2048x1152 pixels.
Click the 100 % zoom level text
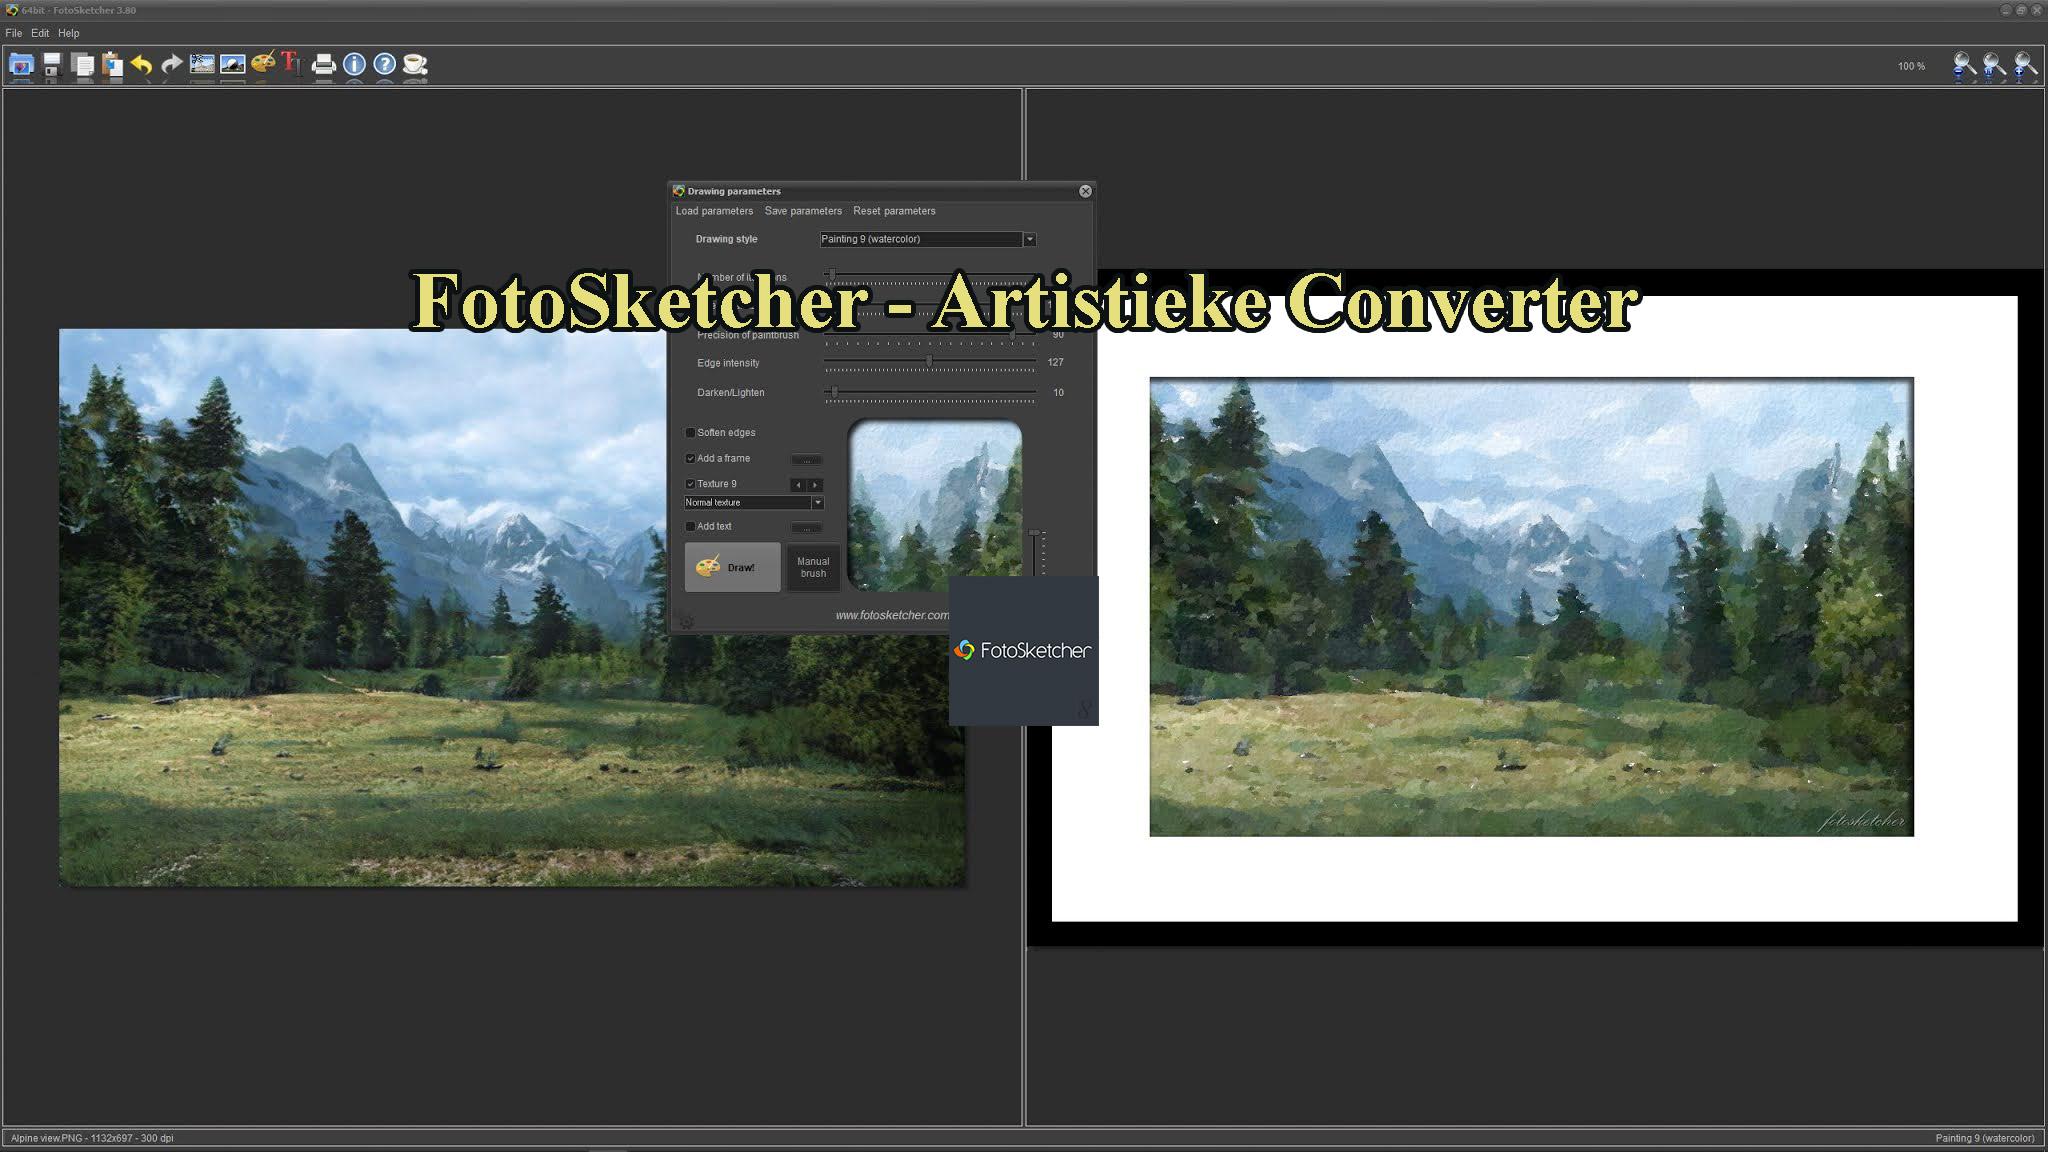[1911, 66]
